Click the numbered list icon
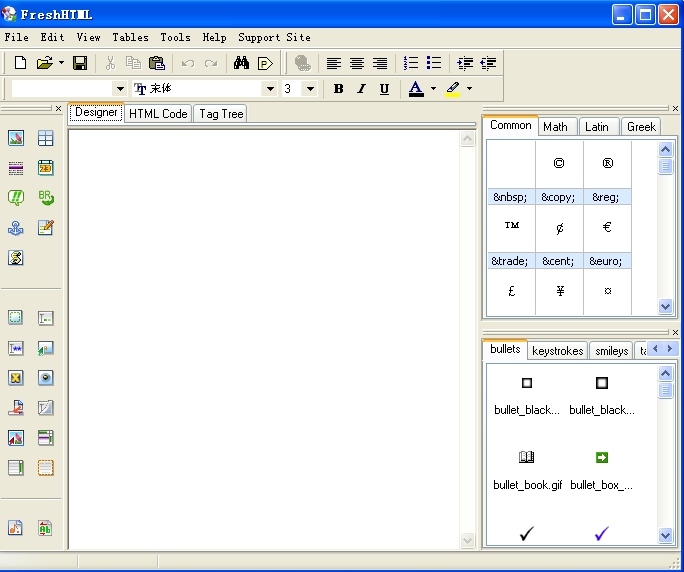The width and height of the screenshot is (684, 572). coord(411,63)
